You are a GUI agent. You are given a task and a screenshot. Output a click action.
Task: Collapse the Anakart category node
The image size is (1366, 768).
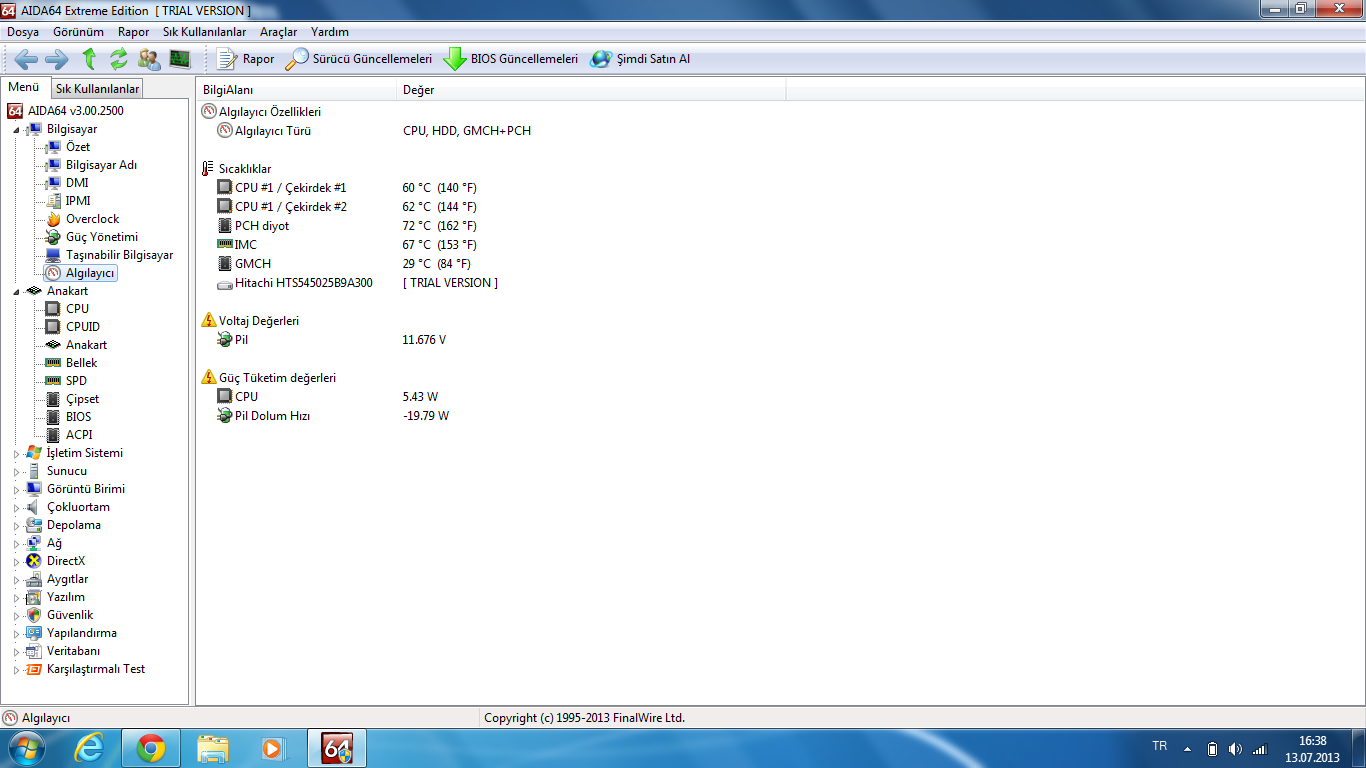[x=16, y=291]
